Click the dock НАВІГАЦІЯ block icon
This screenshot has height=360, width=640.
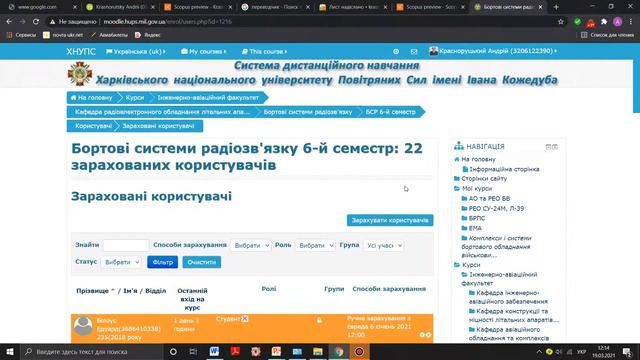[x=555, y=147]
